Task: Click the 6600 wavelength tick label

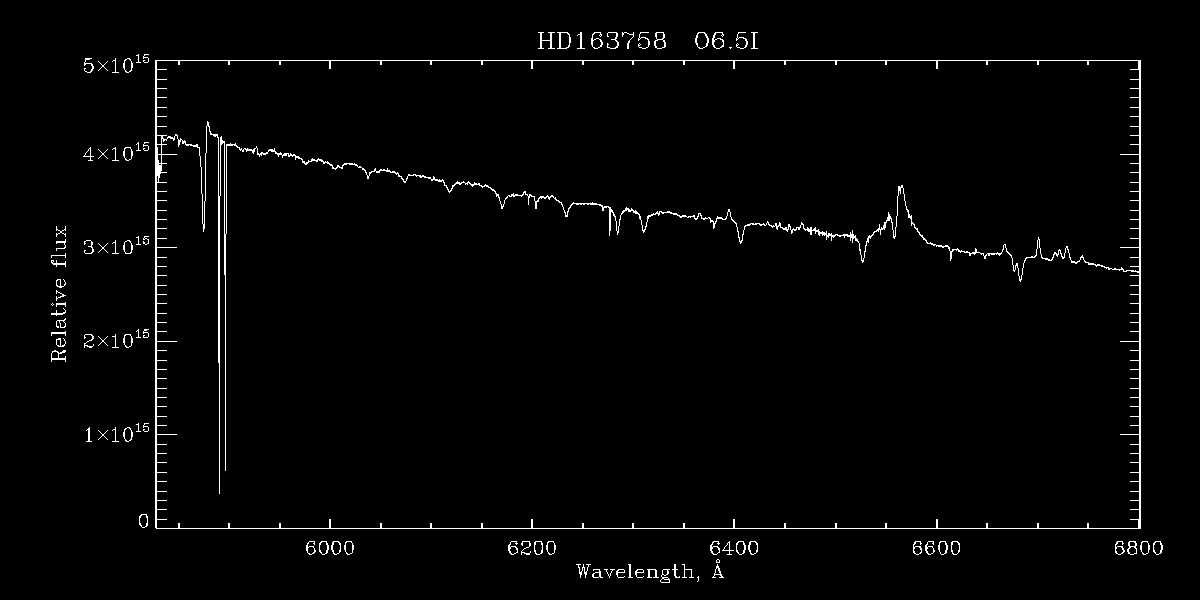Action: [x=936, y=548]
